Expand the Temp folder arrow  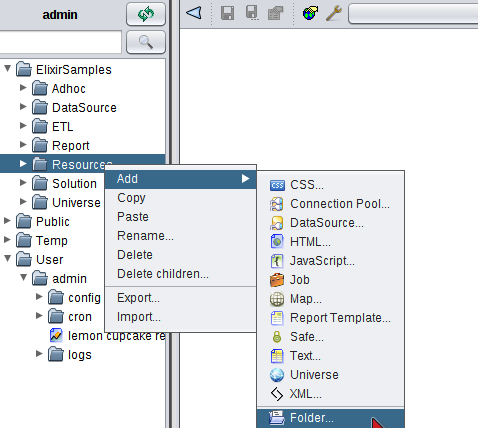click(x=7, y=240)
